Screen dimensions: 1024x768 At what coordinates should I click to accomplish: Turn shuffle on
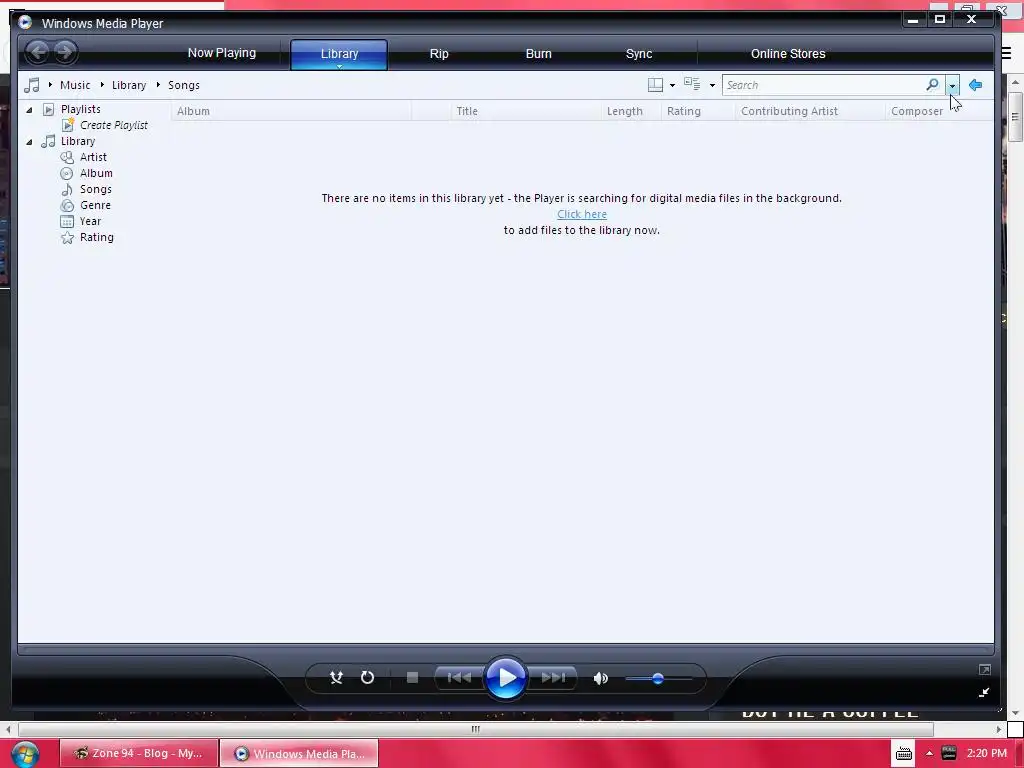click(336, 678)
